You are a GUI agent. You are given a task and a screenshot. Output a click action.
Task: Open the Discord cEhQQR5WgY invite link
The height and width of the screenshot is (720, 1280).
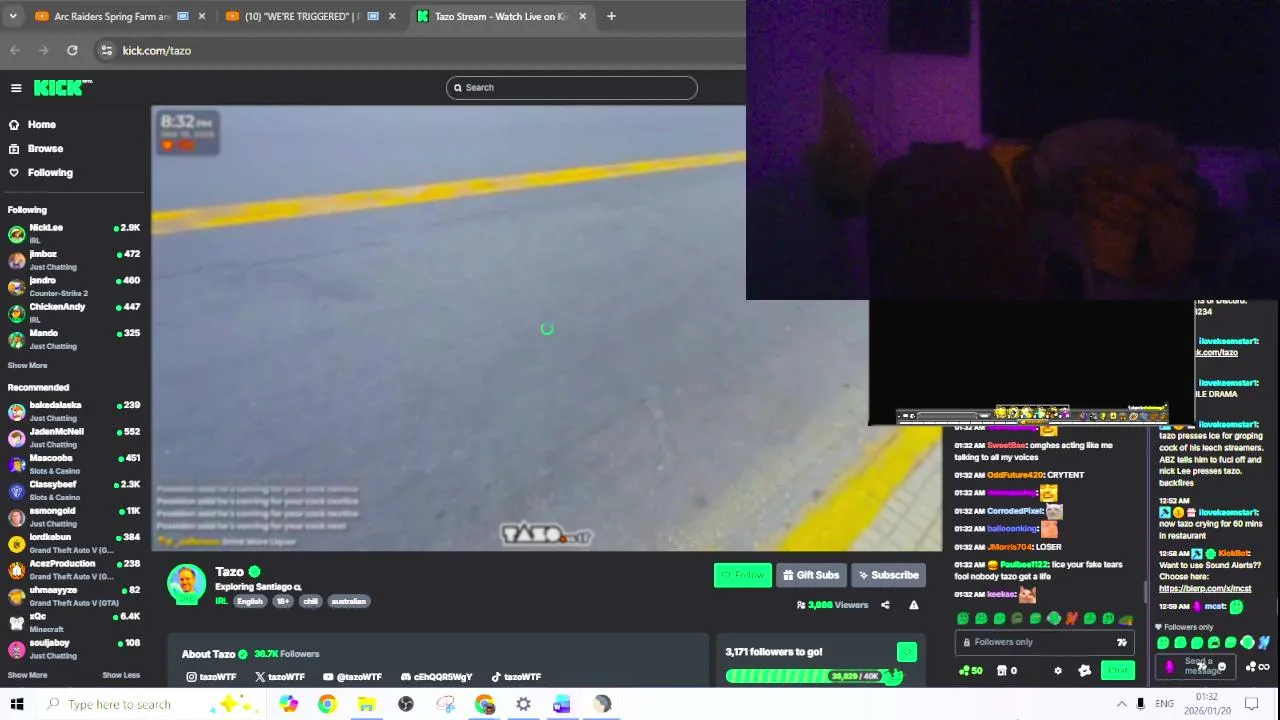click(436, 677)
